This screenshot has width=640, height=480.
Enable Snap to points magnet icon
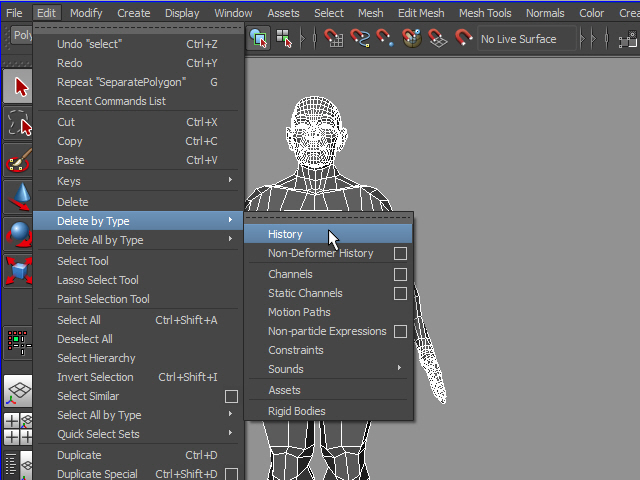386,38
